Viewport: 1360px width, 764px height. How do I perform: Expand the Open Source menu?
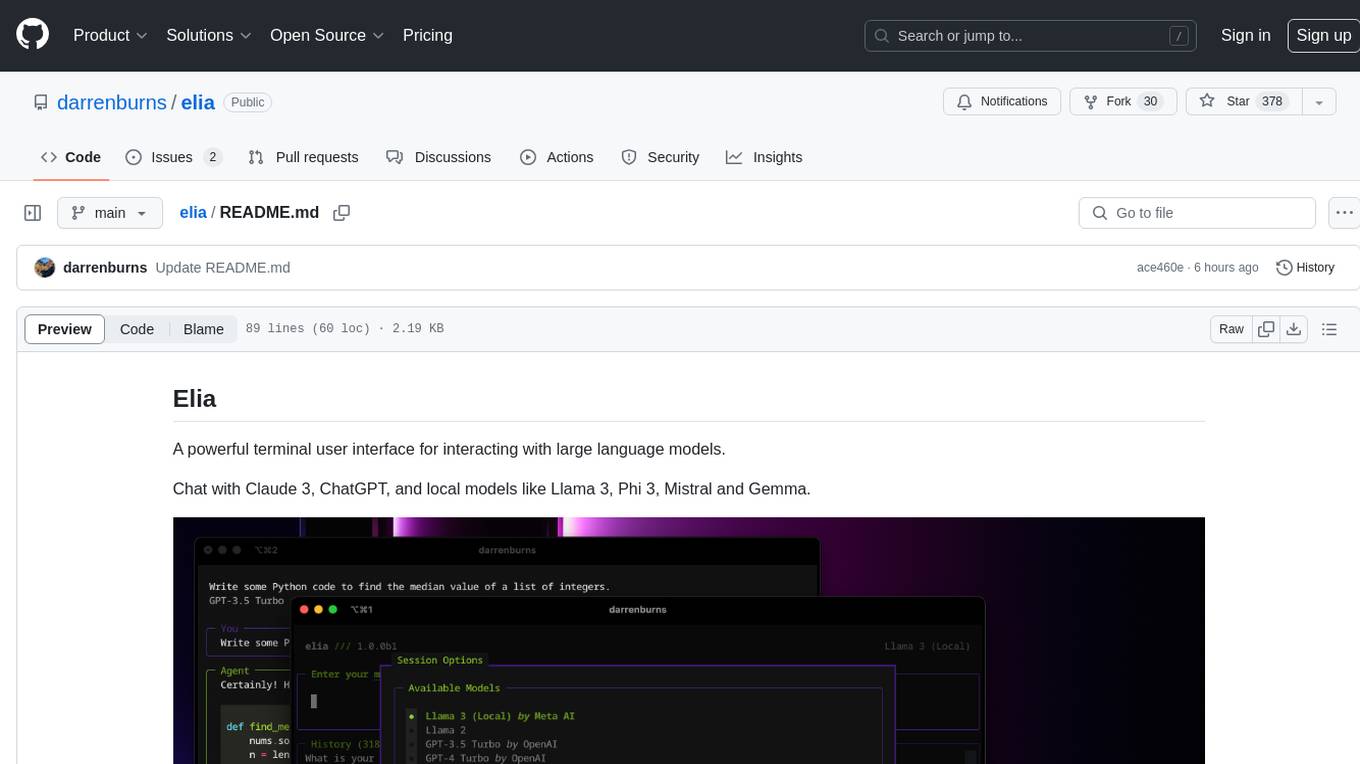click(x=327, y=35)
